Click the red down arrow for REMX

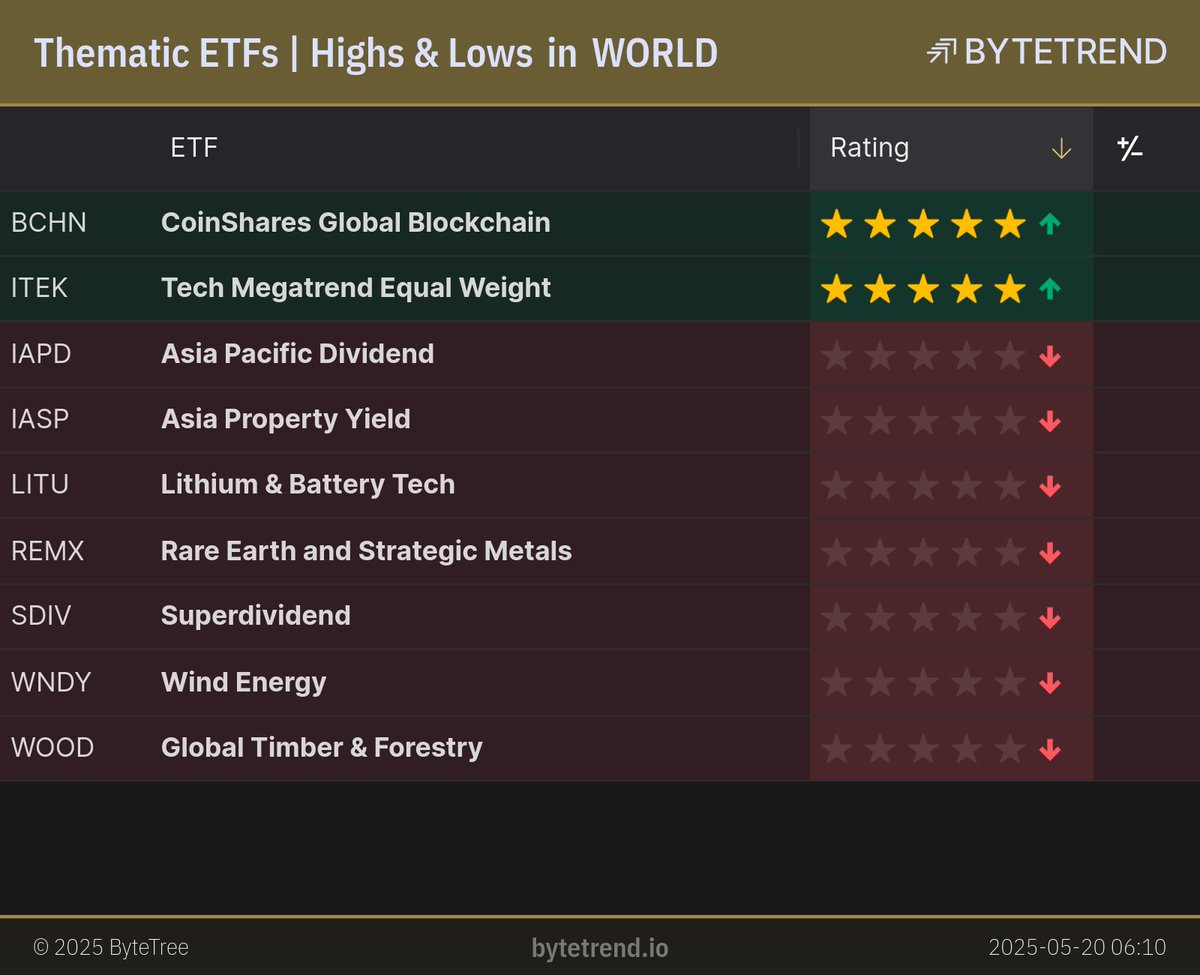point(1049,552)
